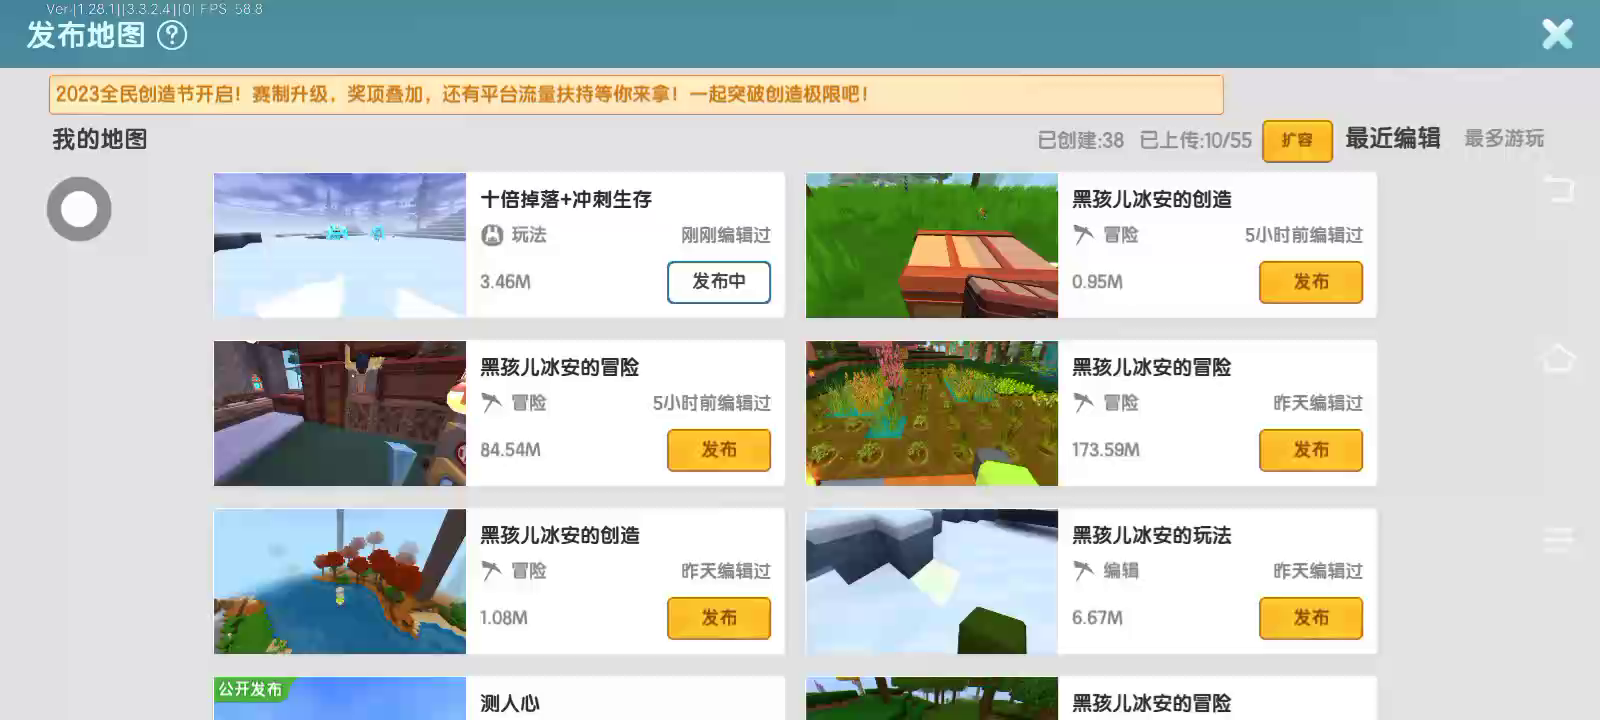Publish the 0.95M 黑孩儿冰安的创造 map
Viewport: 1600px width, 720px height.
[x=1310, y=282]
